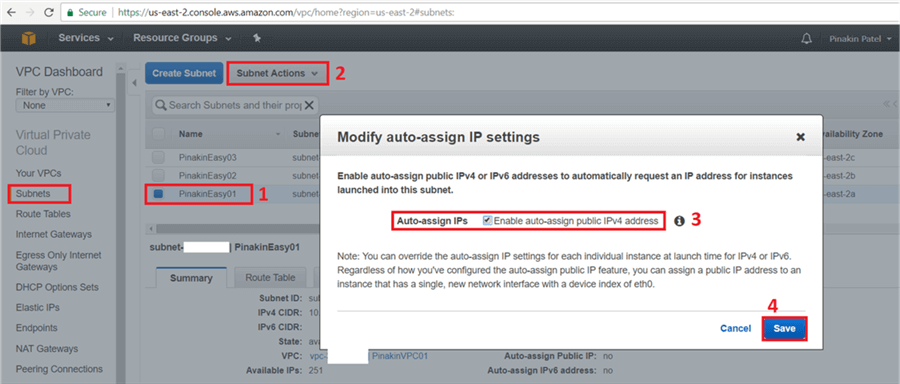
Task: Collapse the left navigation pane arrow
Action: coord(134,84)
